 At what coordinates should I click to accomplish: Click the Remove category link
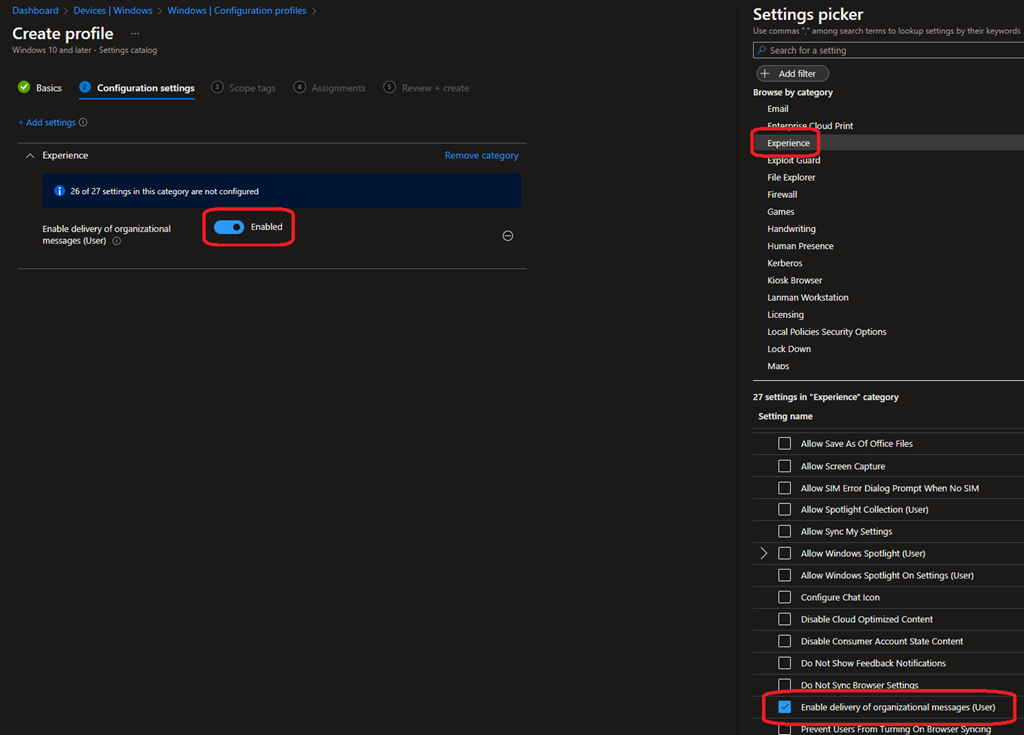(x=481, y=156)
